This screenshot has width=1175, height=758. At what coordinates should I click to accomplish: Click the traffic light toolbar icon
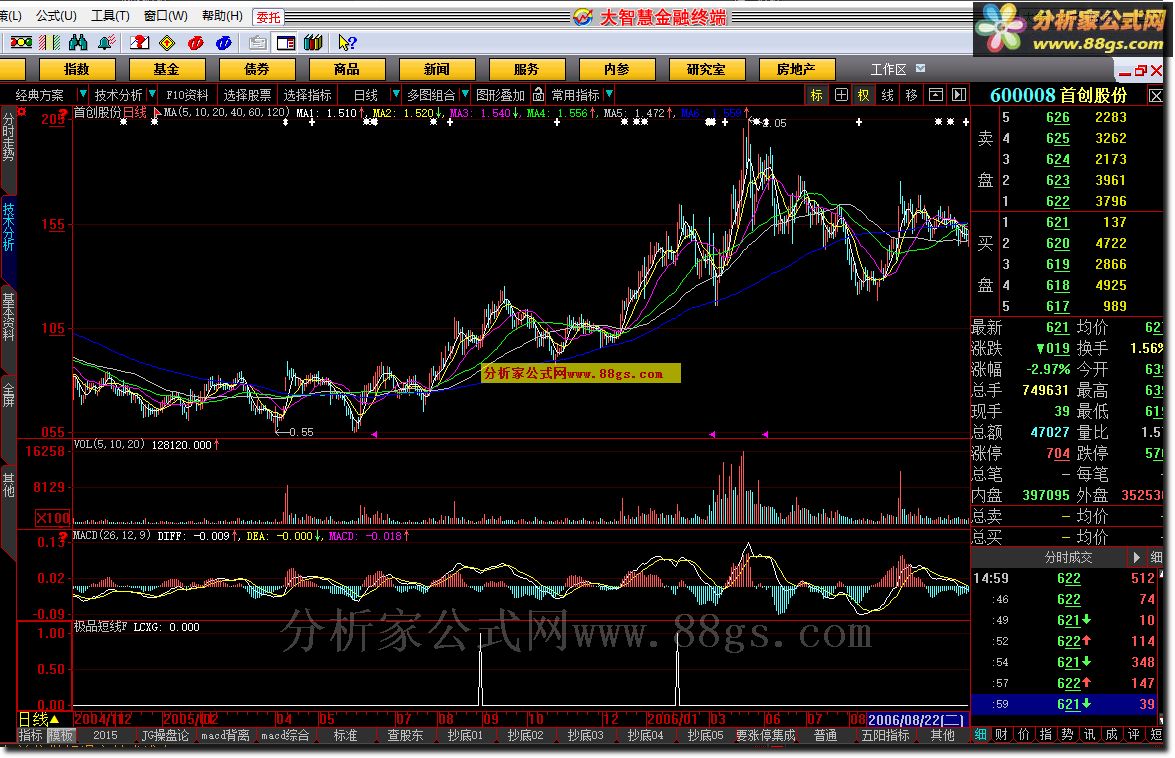[20, 43]
